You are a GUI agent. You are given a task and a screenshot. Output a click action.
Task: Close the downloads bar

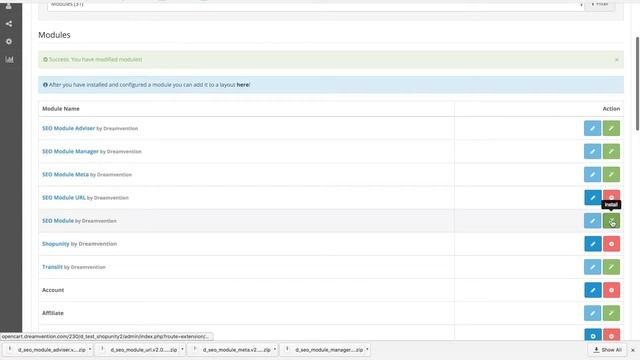tap(633, 350)
